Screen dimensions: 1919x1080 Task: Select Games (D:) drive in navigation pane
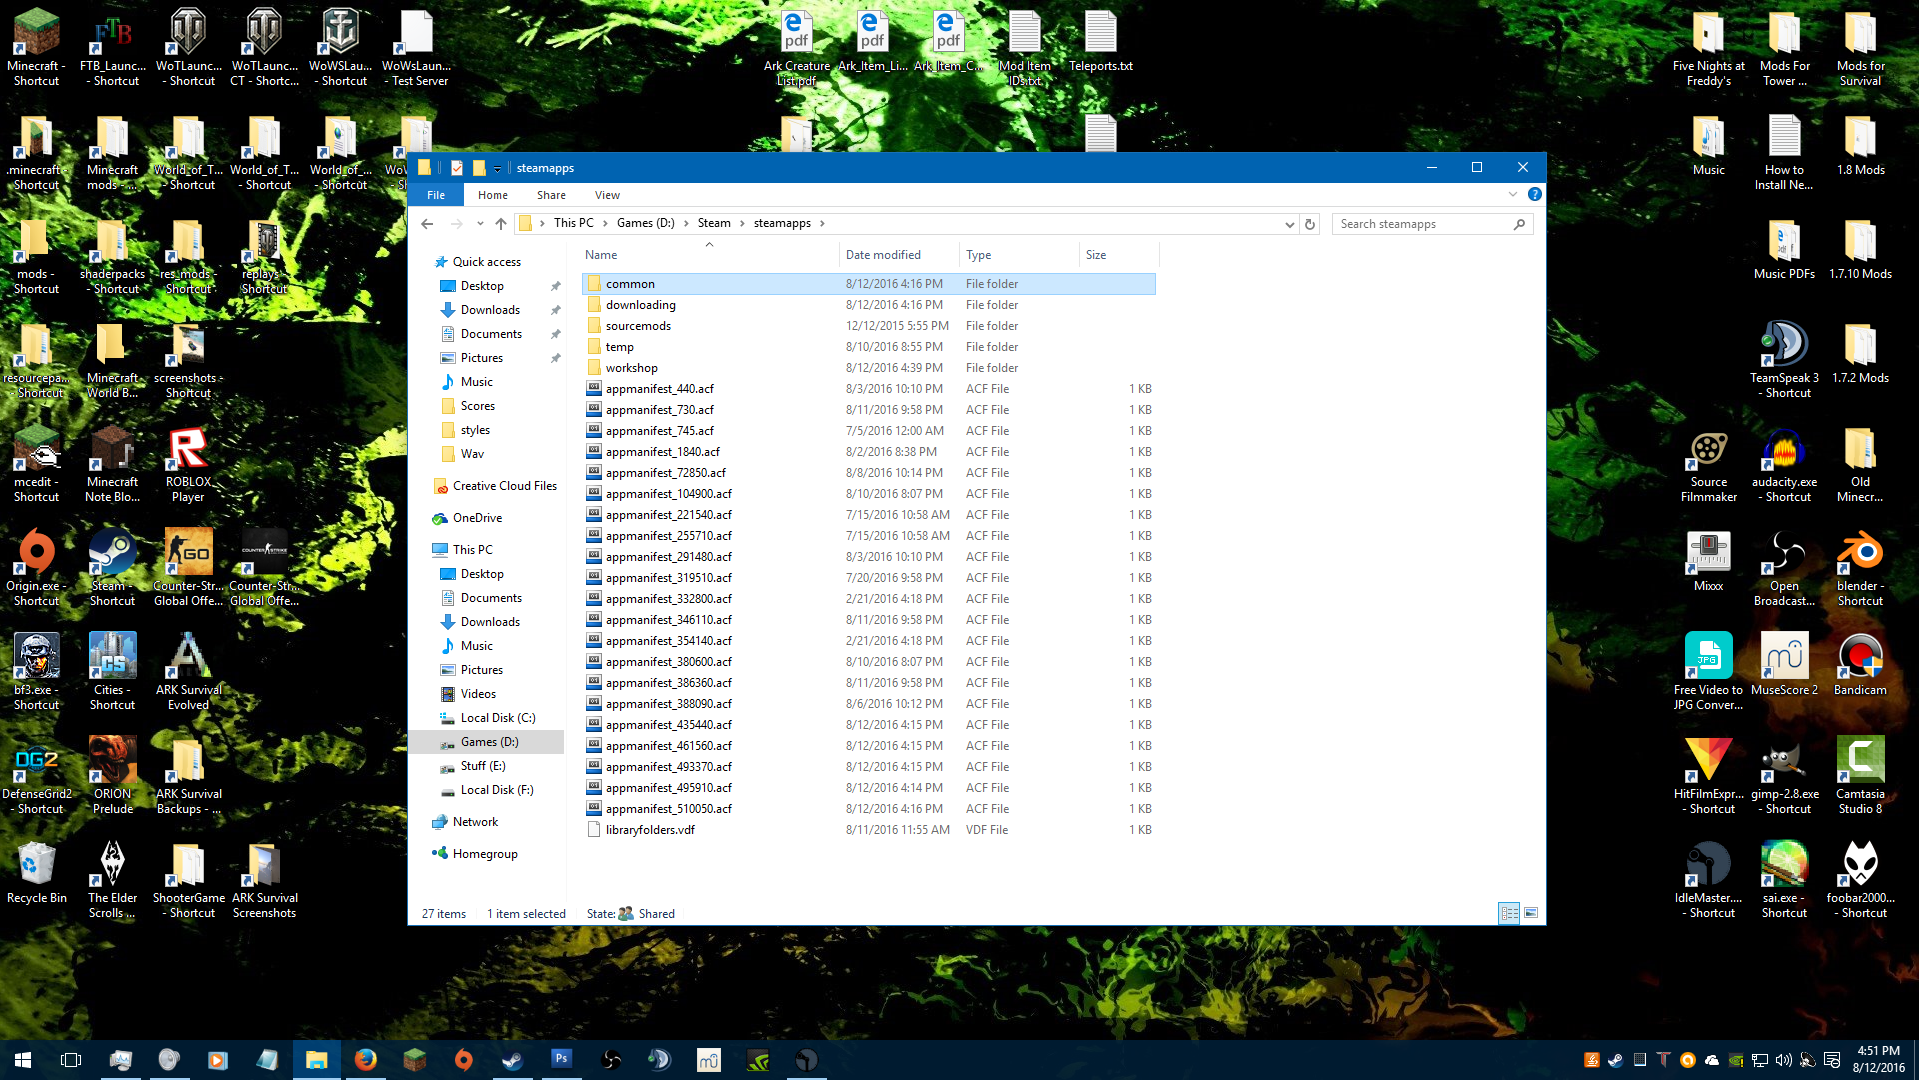click(489, 742)
